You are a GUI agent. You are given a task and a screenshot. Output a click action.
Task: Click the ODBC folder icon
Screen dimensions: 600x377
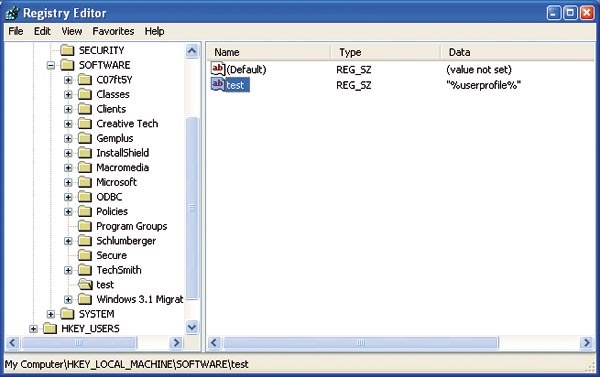[85, 197]
